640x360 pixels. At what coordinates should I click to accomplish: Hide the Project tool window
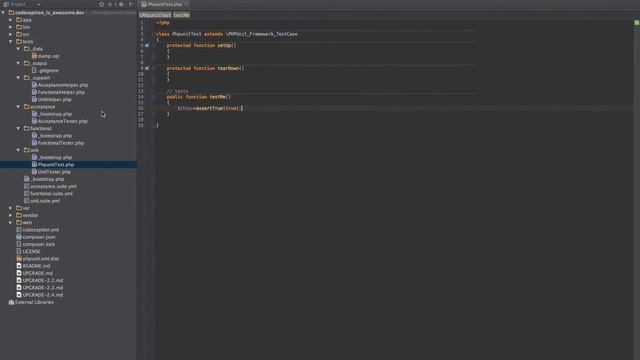[131, 4]
